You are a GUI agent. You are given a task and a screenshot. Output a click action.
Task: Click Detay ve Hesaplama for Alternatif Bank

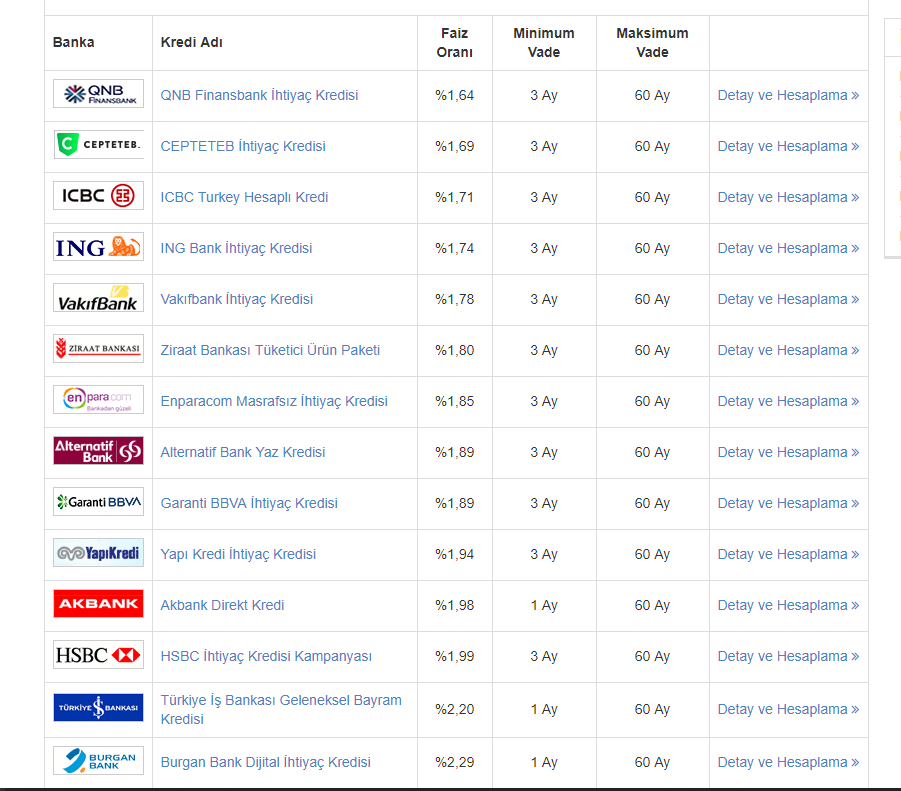[788, 452]
